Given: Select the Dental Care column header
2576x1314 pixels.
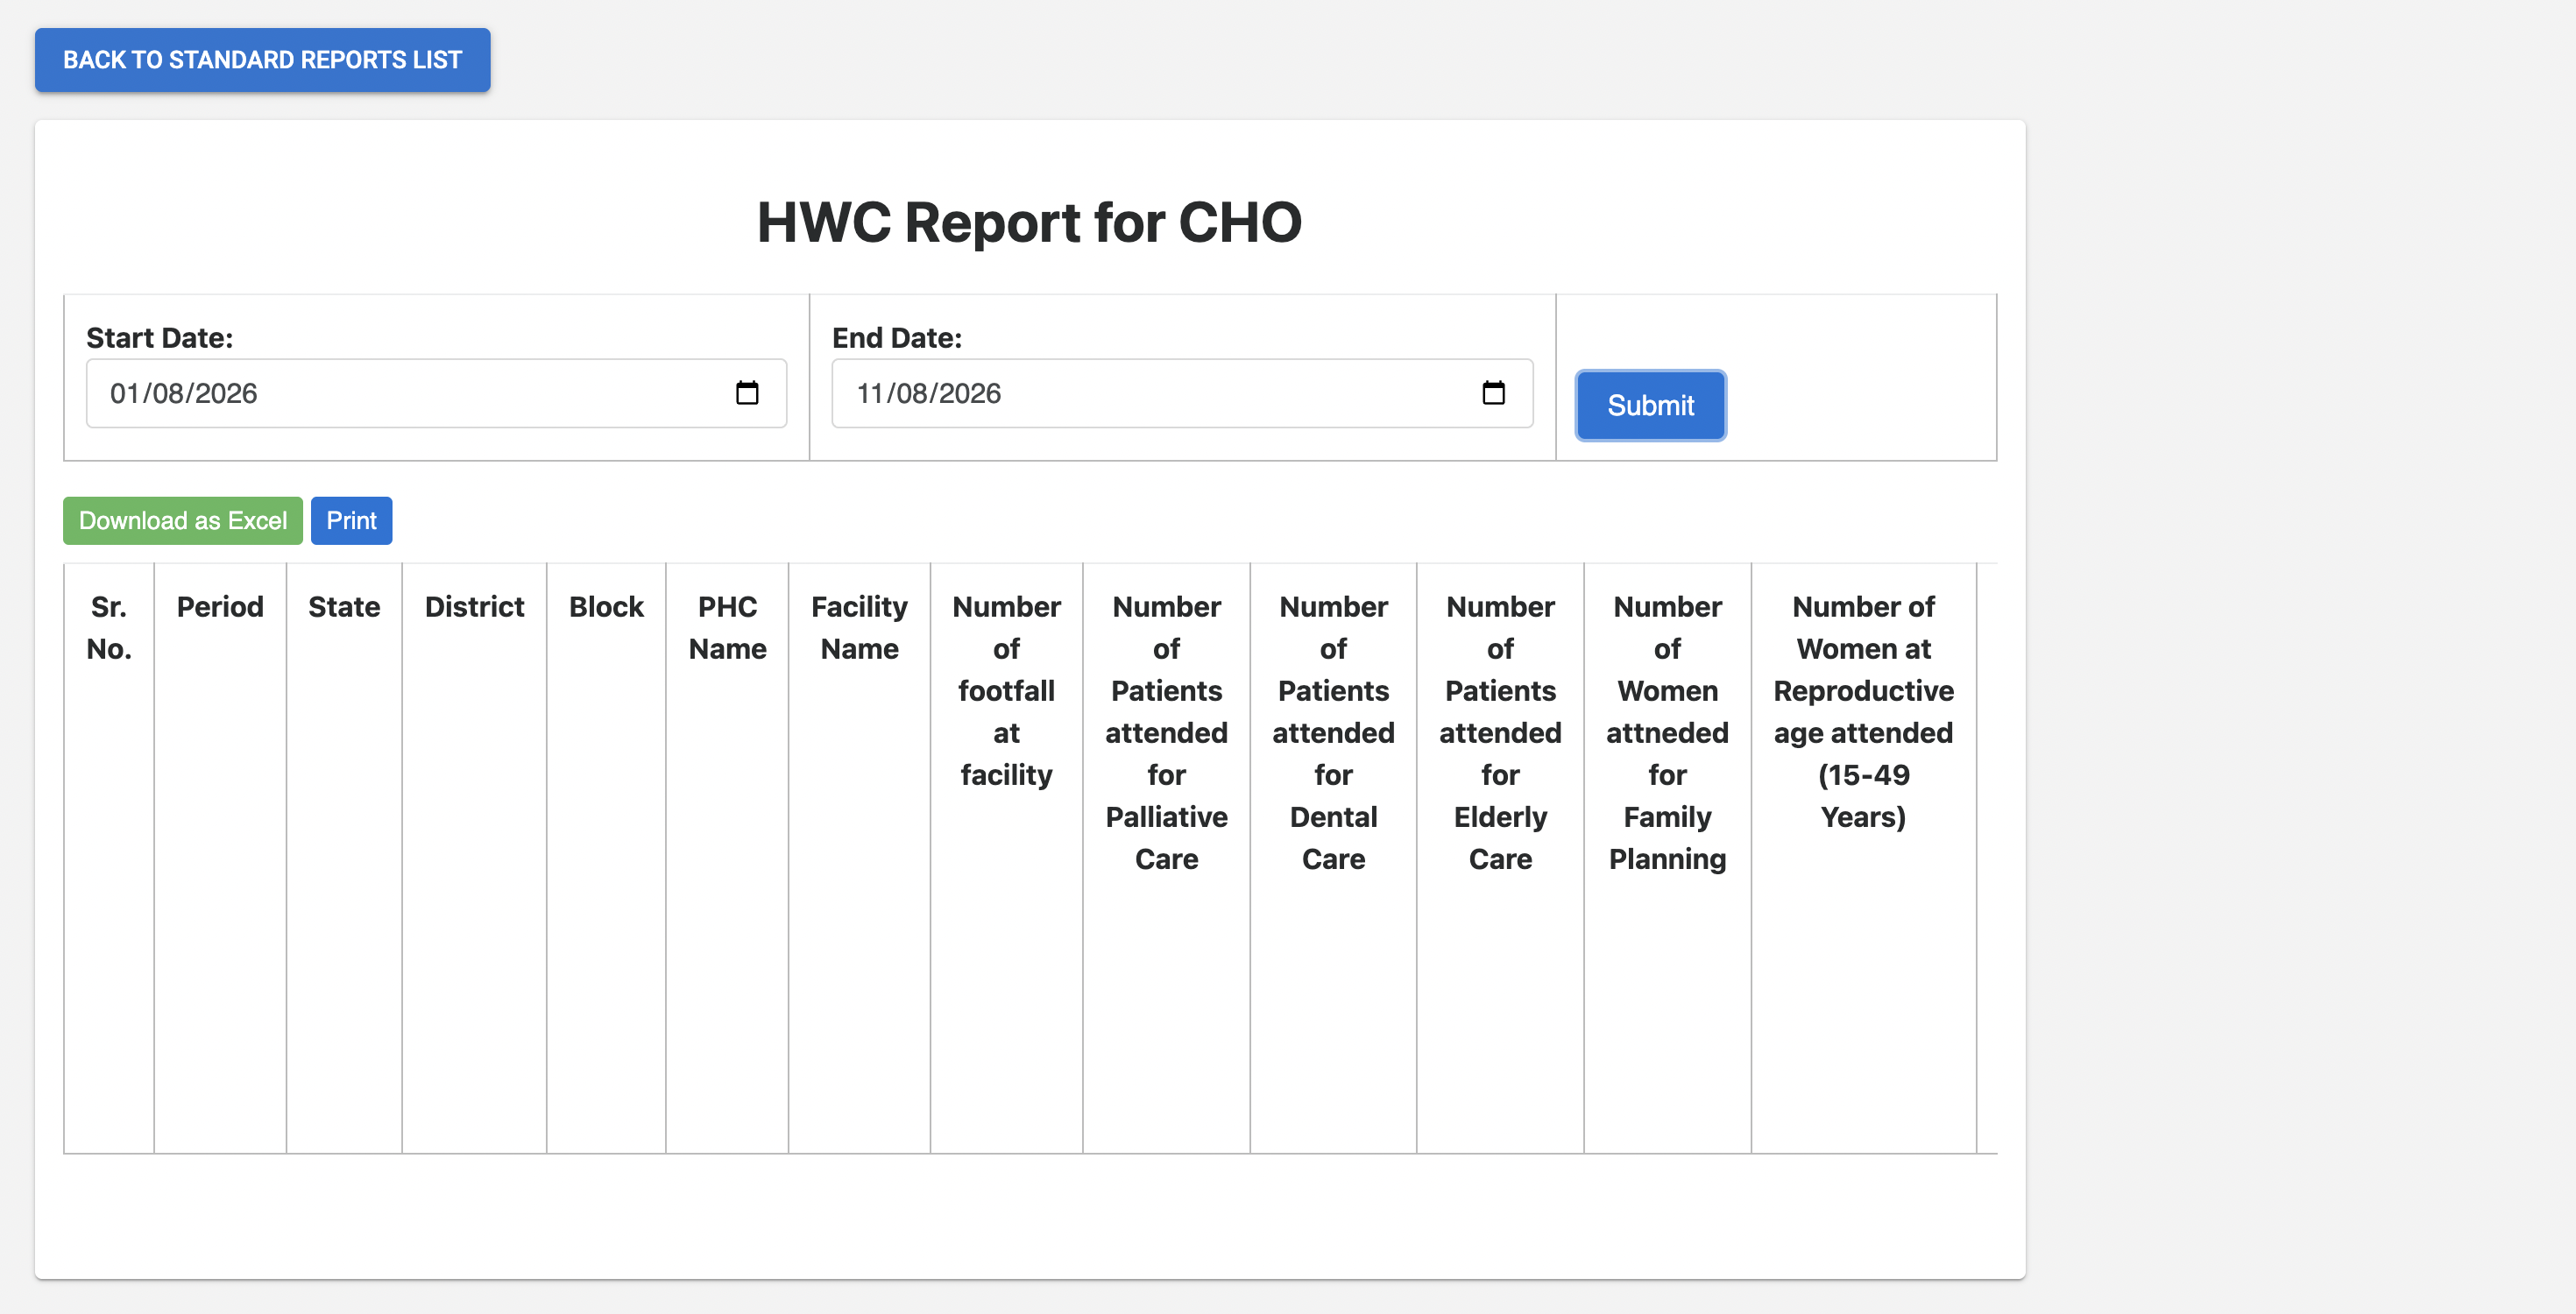Looking at the screenshot, I should 1333,733.
